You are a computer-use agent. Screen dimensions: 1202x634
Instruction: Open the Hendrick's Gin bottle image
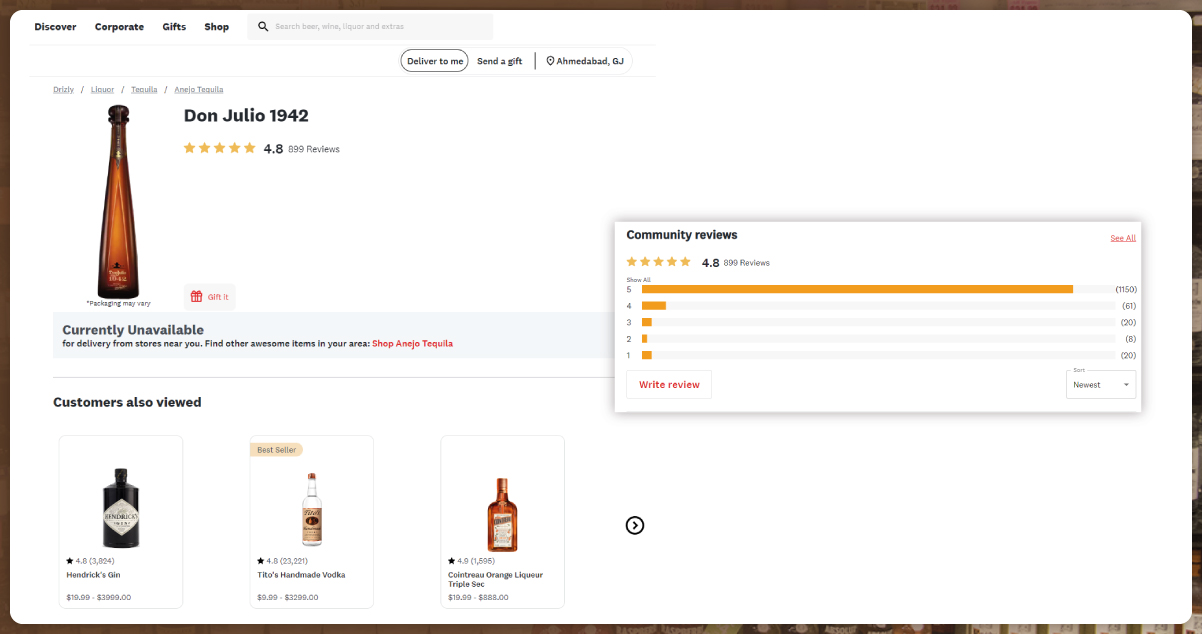pos(121,507)
